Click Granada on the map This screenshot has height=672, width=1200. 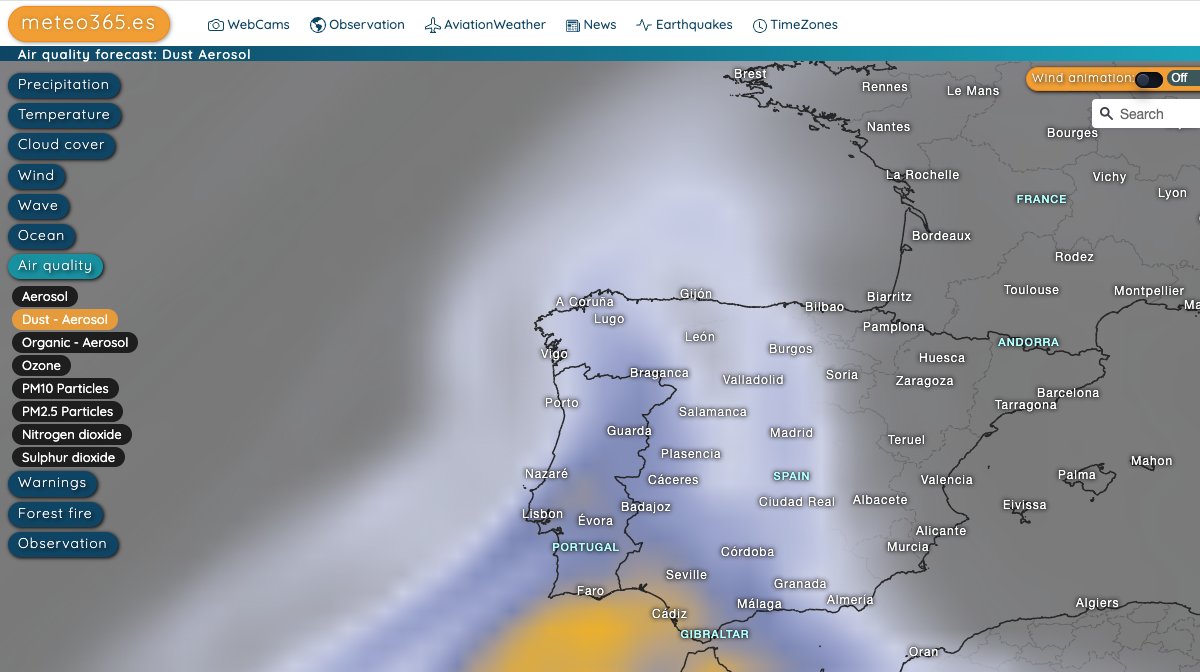tap(800, 584)
